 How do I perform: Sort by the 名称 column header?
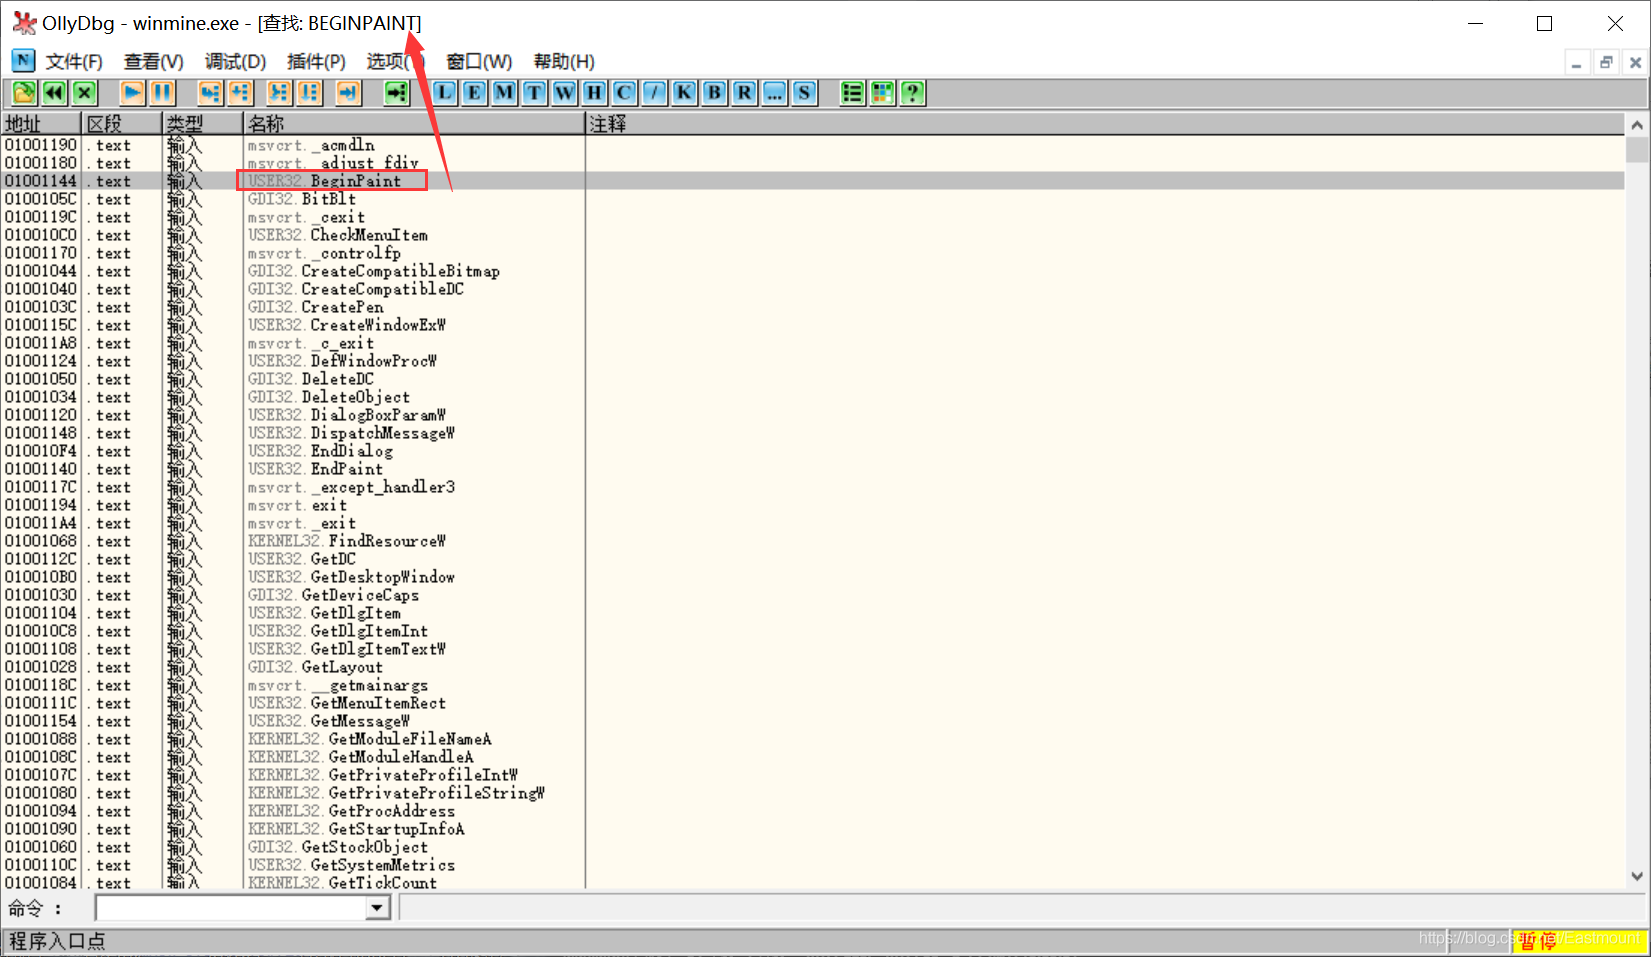415,123
